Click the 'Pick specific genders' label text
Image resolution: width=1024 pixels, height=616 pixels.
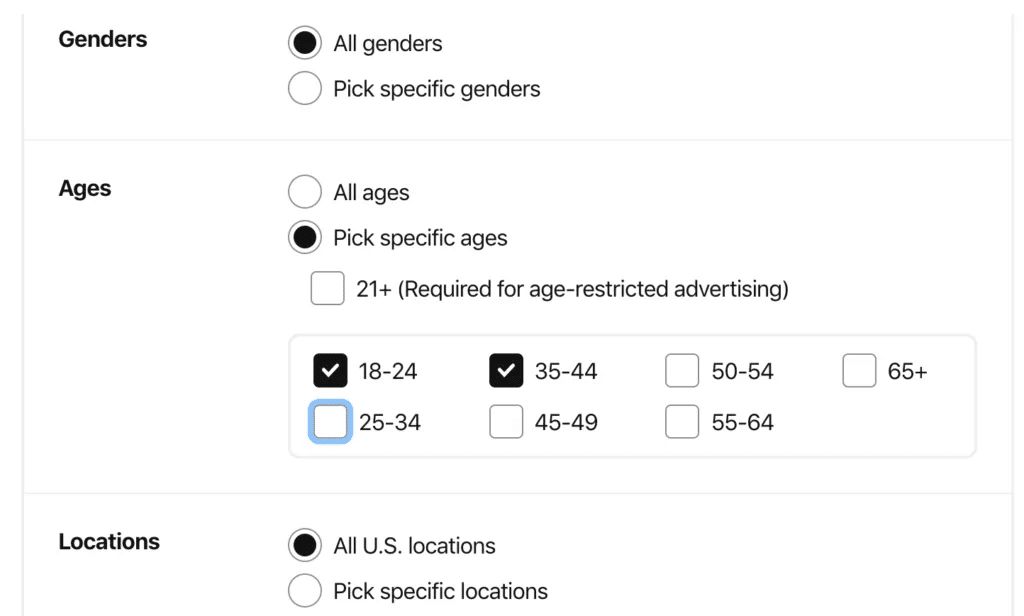point(437,89)
